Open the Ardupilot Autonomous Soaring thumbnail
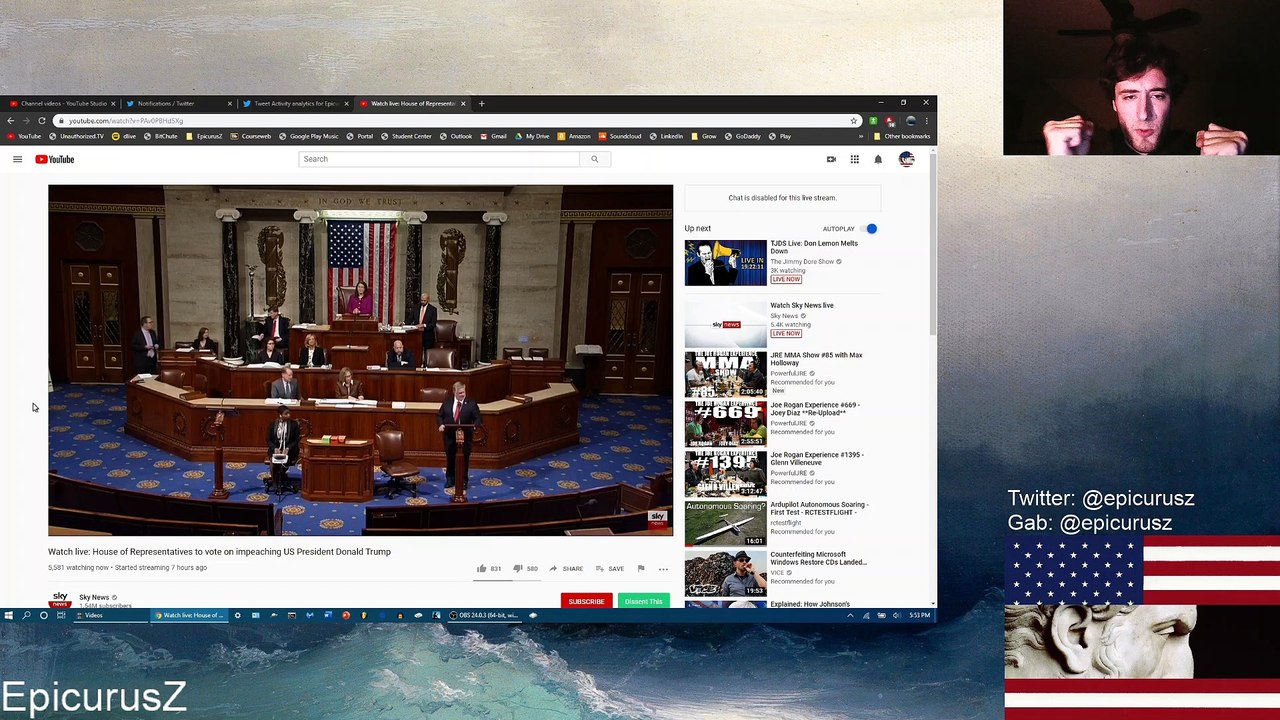 click(x=726, y=523)
